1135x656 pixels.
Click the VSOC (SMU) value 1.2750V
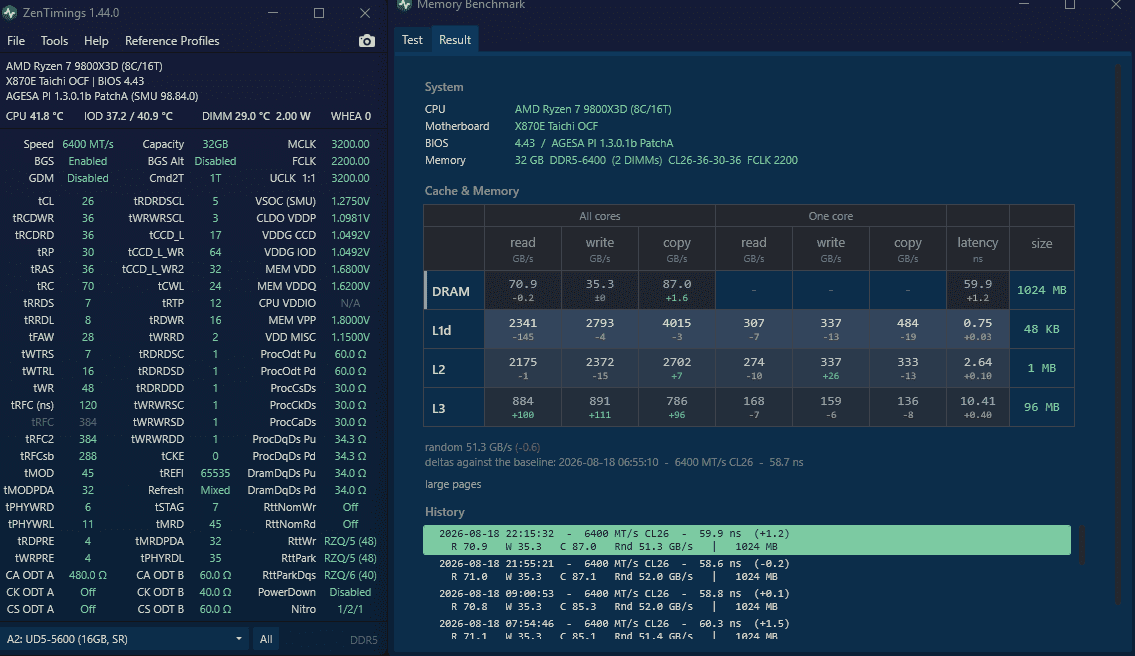(x=350, y=201)
